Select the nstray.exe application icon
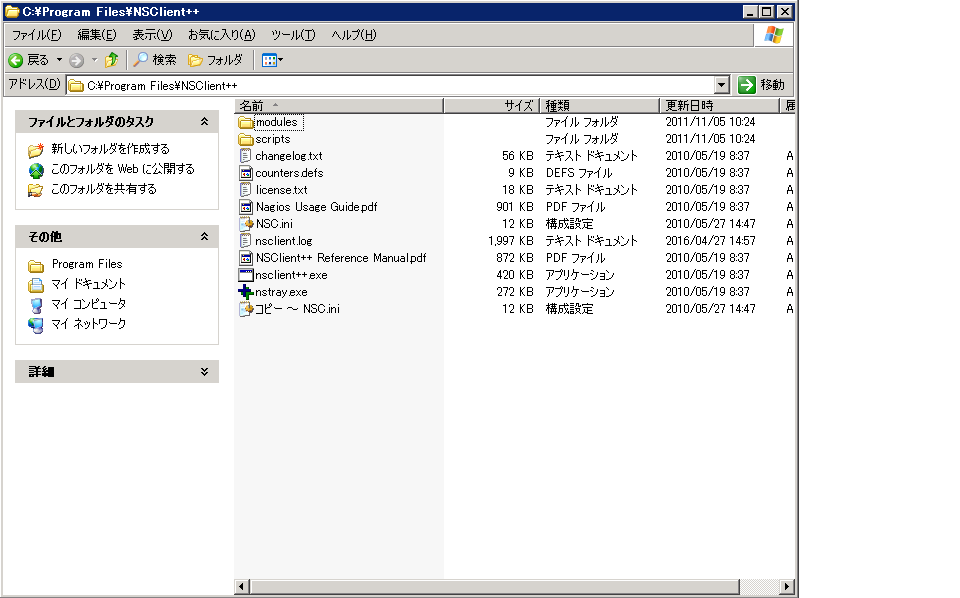This screenshot has width=960, height=598. pyautogui.click(x=246, y=292)
